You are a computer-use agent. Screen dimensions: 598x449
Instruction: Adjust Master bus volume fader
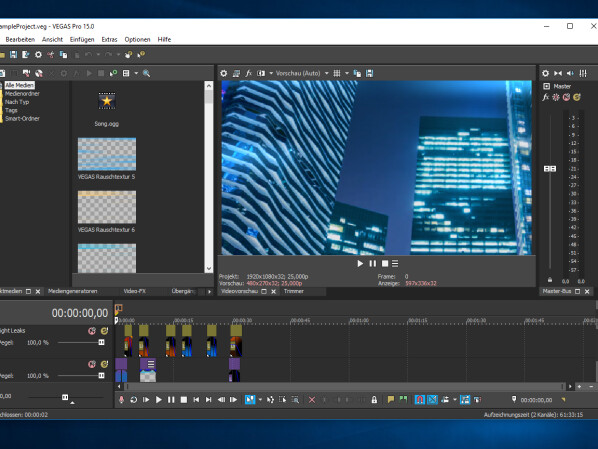(550, 169)
